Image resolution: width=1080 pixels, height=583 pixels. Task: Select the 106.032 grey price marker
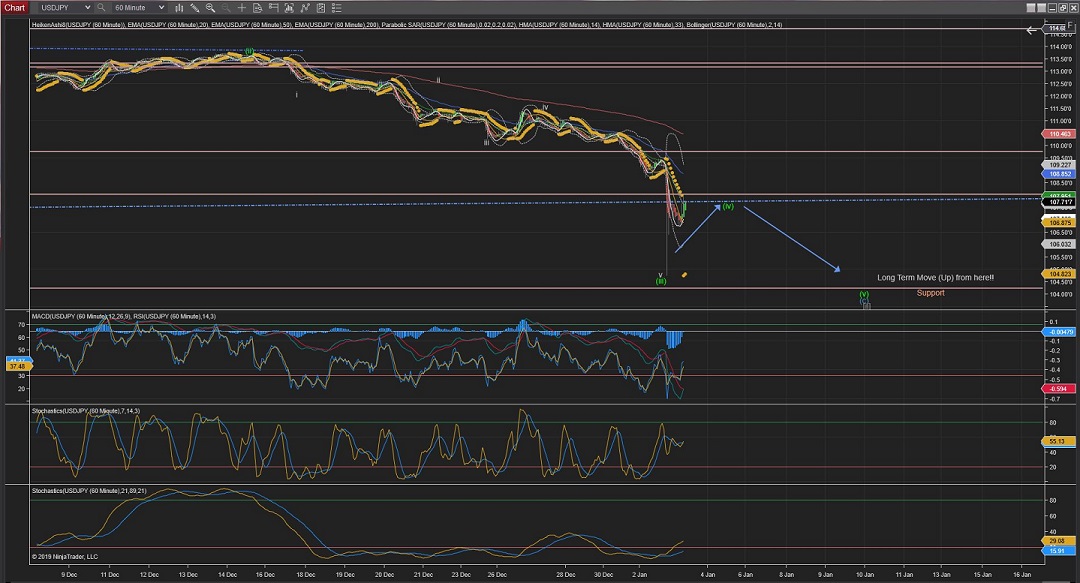pos(1059,244)
